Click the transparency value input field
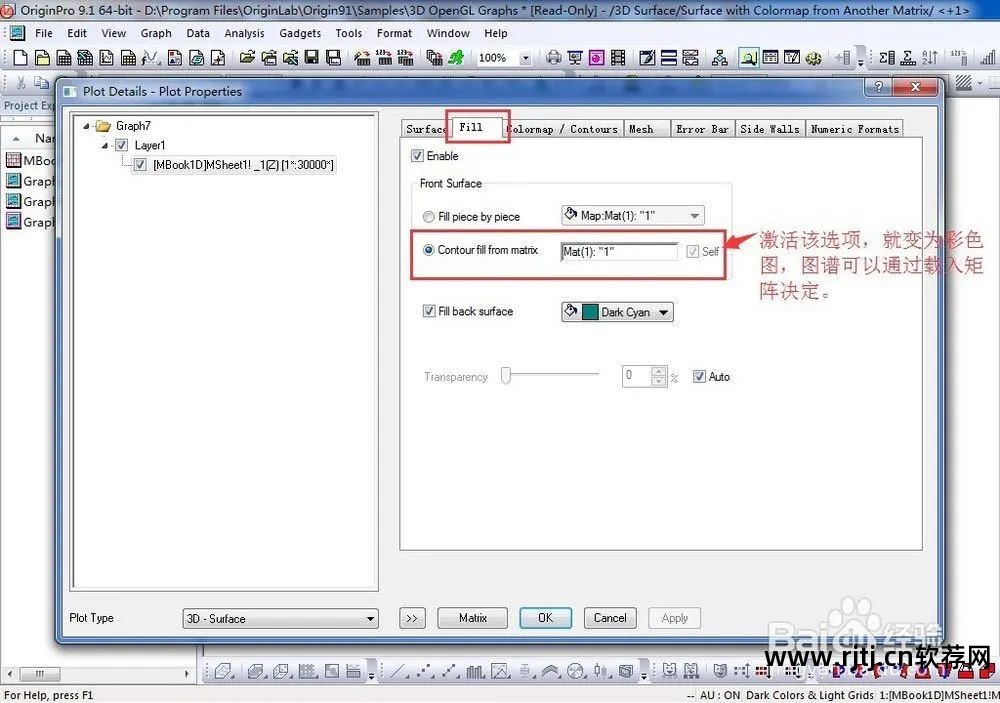Viewport: 1000px width, 703px height. tap(636, 376)
